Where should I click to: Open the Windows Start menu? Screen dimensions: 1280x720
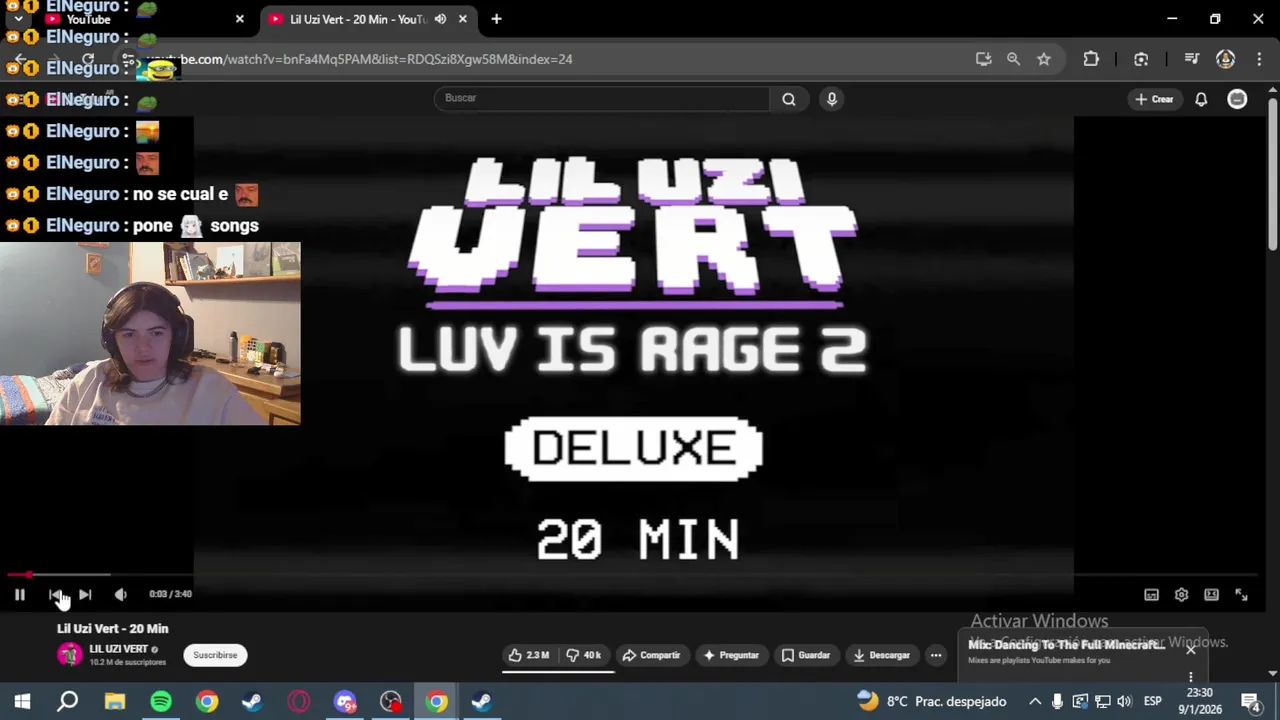click(x=22, y=701)
